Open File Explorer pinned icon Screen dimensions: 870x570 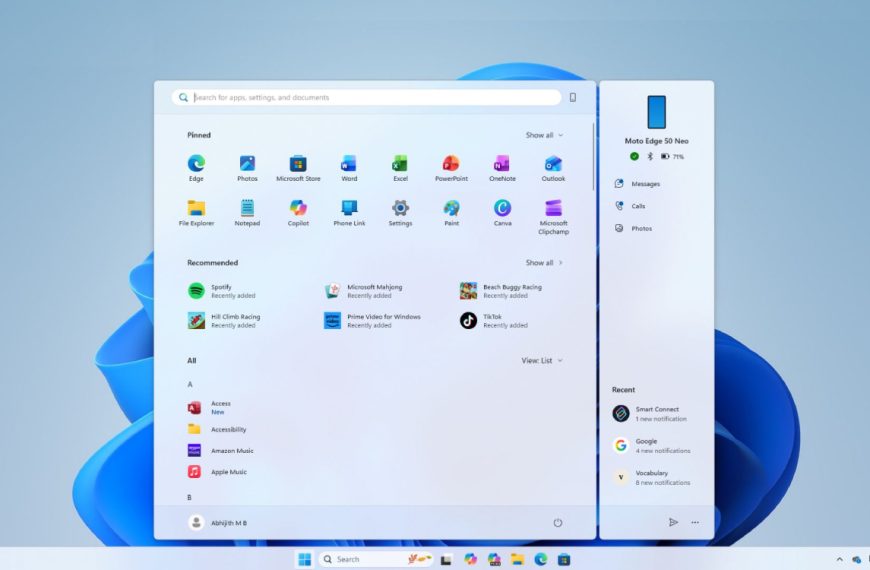(196, 213)
